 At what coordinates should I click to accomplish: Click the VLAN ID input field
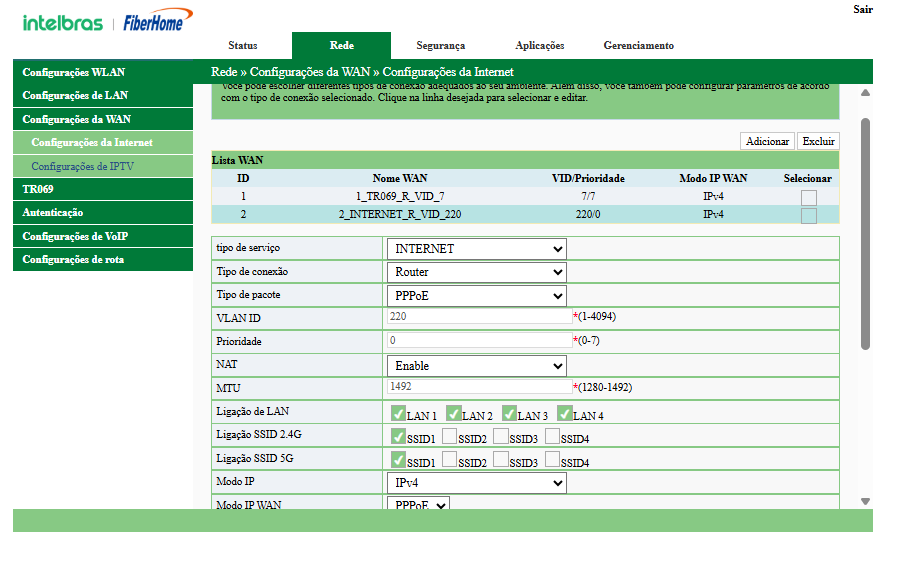tap(480, 316)
